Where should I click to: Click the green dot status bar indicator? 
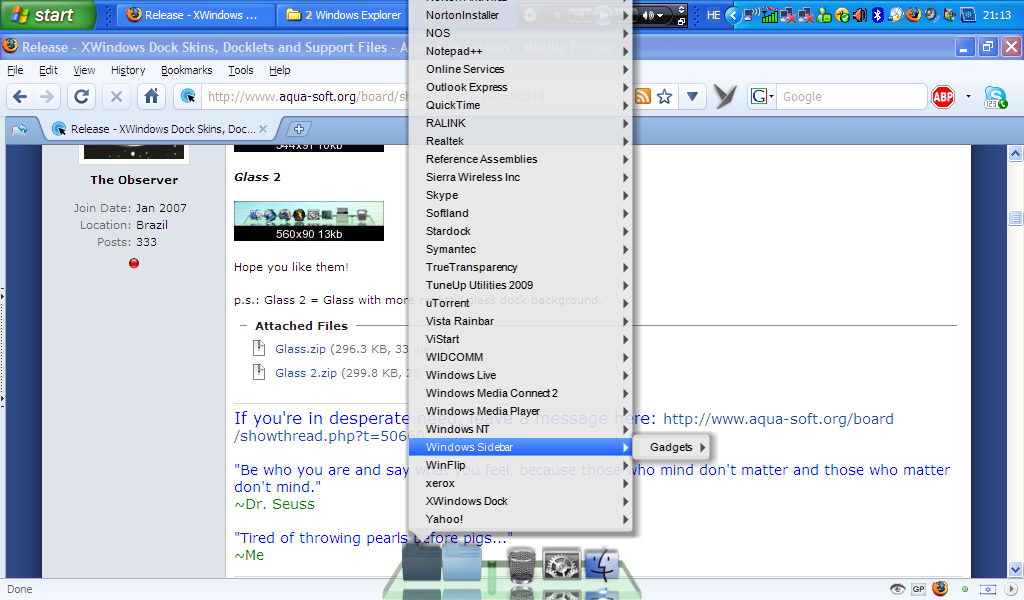pos(965,589)
